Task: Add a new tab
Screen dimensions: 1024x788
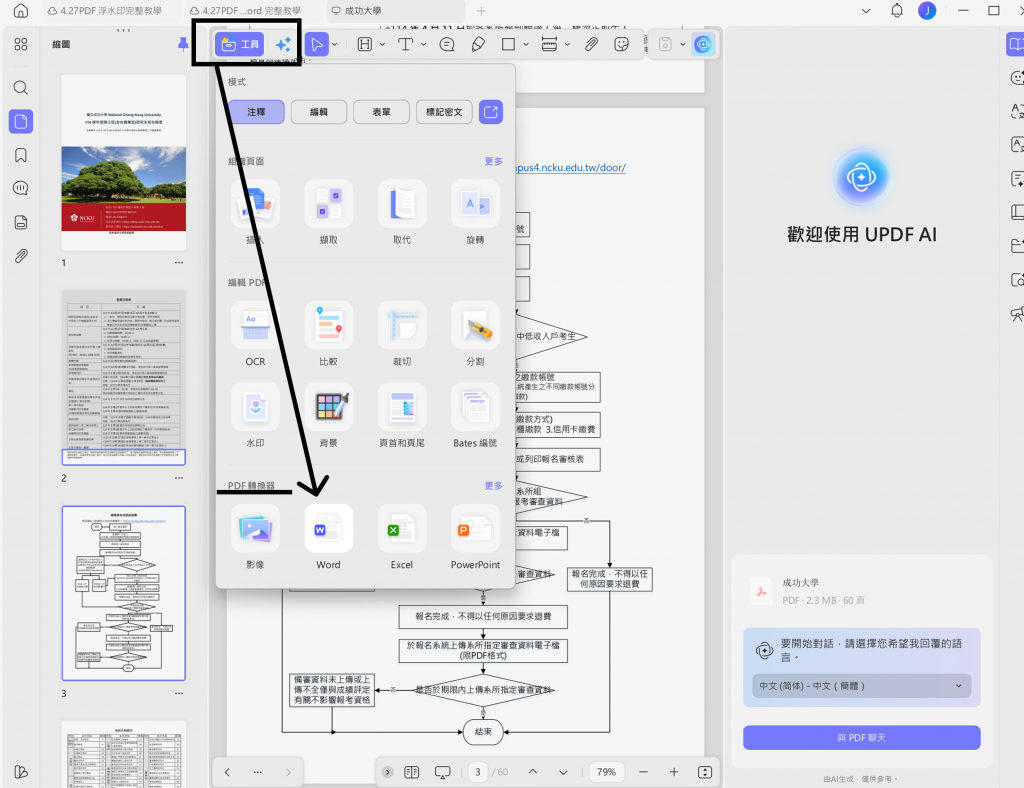Action: tap(481, 10)
